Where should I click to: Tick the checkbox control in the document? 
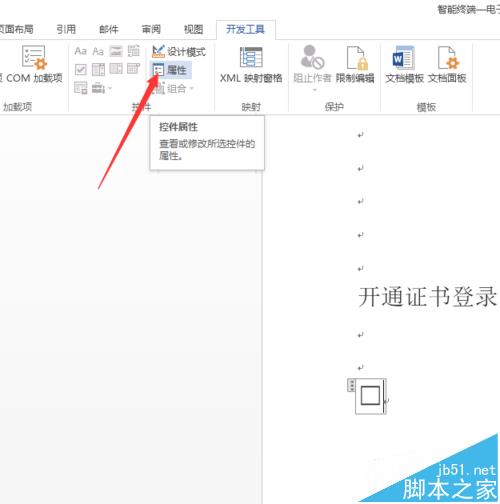(370, 396)
